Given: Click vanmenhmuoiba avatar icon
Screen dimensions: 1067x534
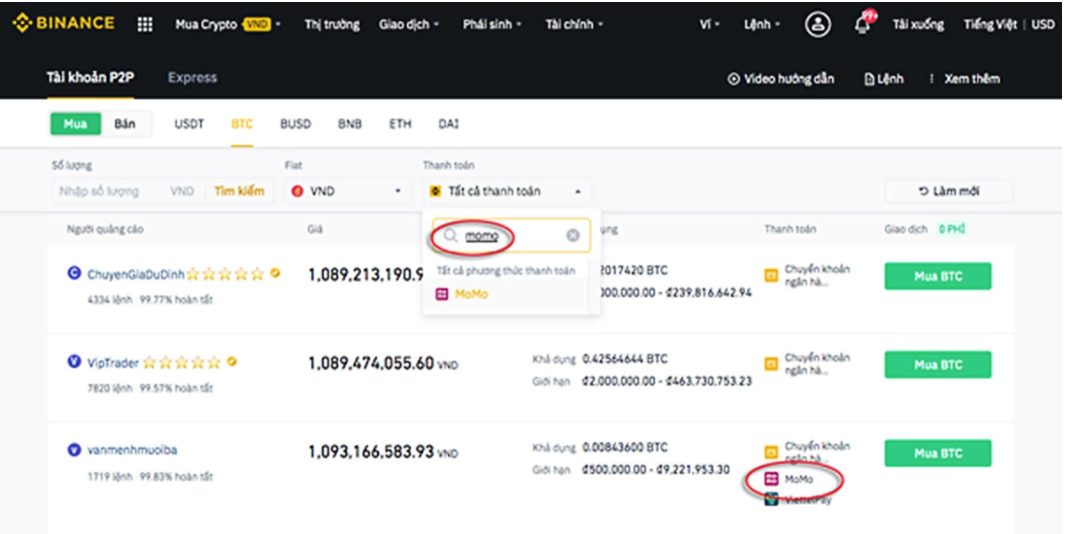Looking at the screenshot, I should 74,450.
